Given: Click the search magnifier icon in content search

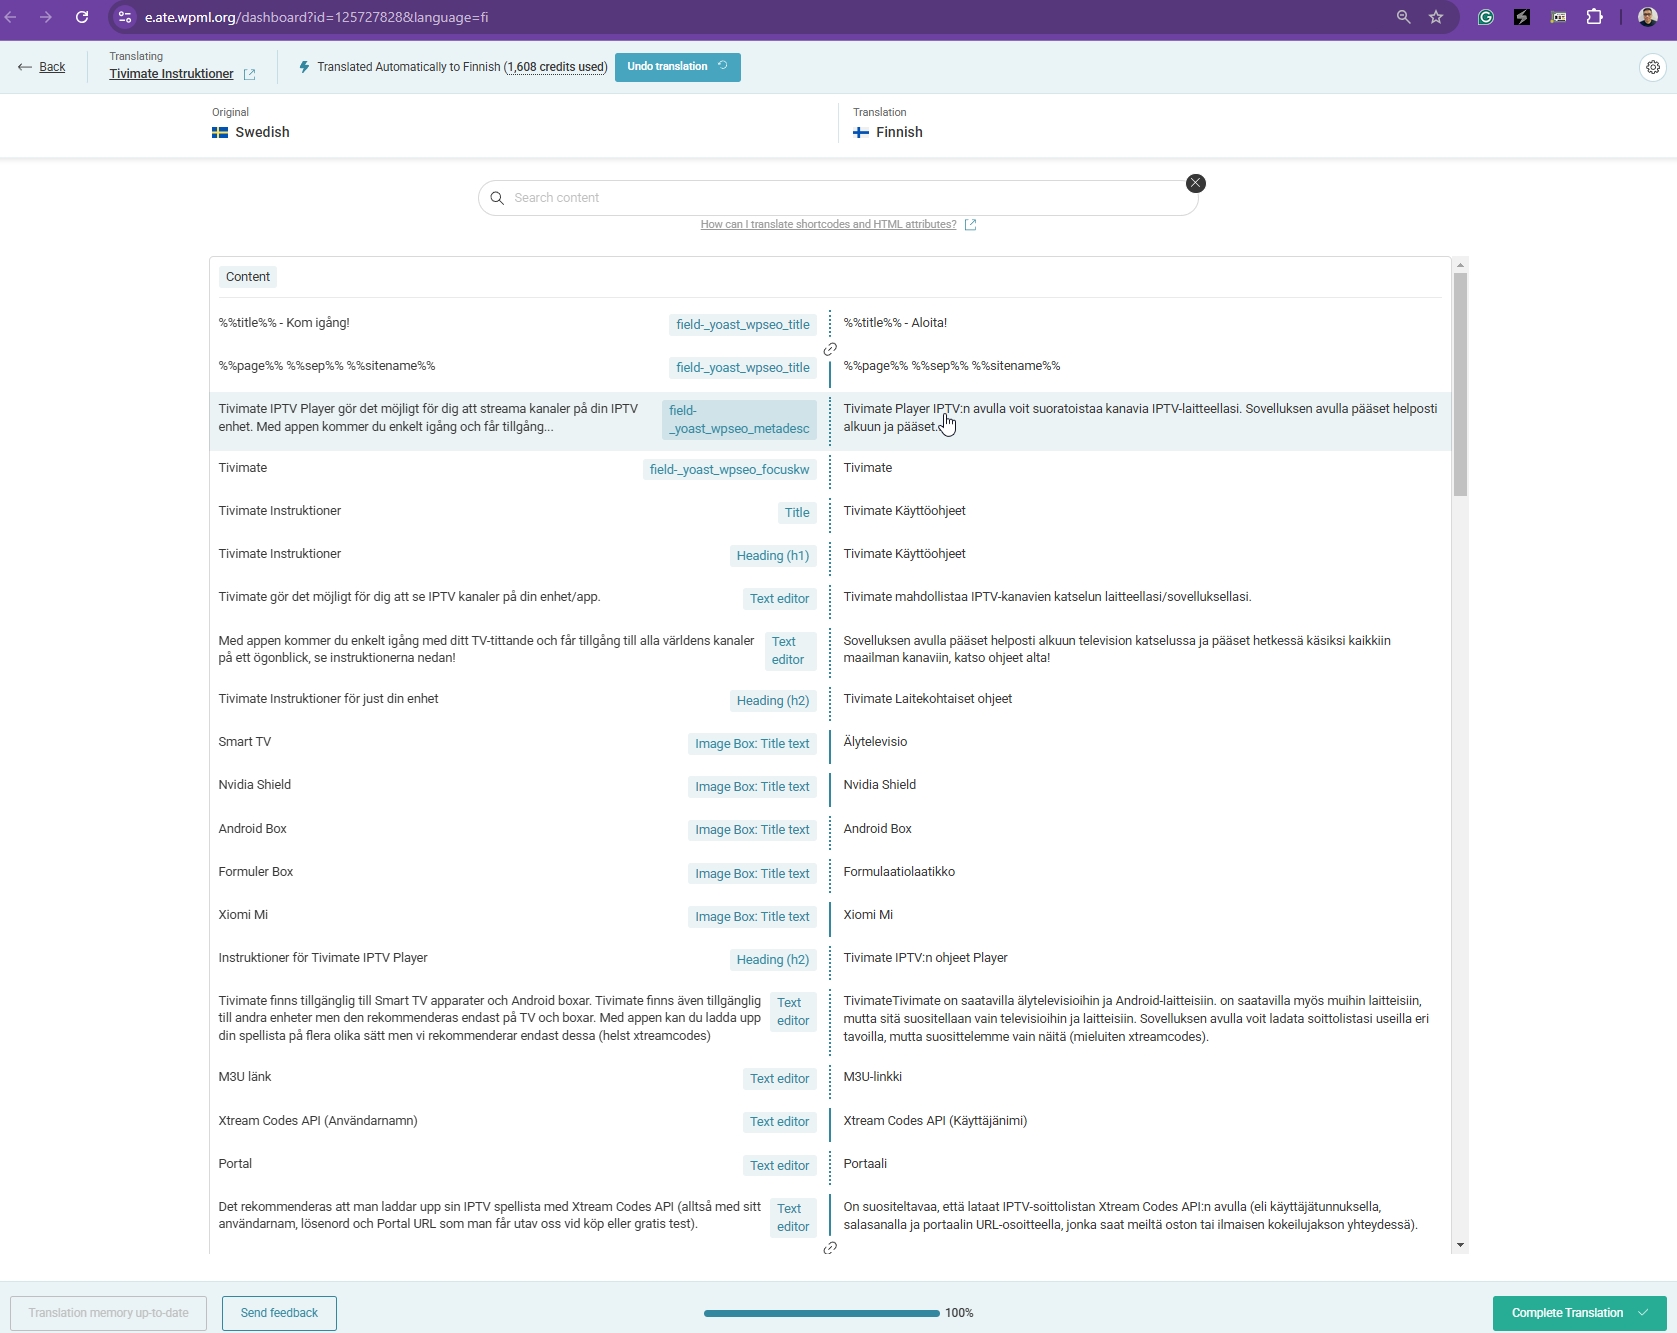Looking at the screenshot, I should (497, 198).
